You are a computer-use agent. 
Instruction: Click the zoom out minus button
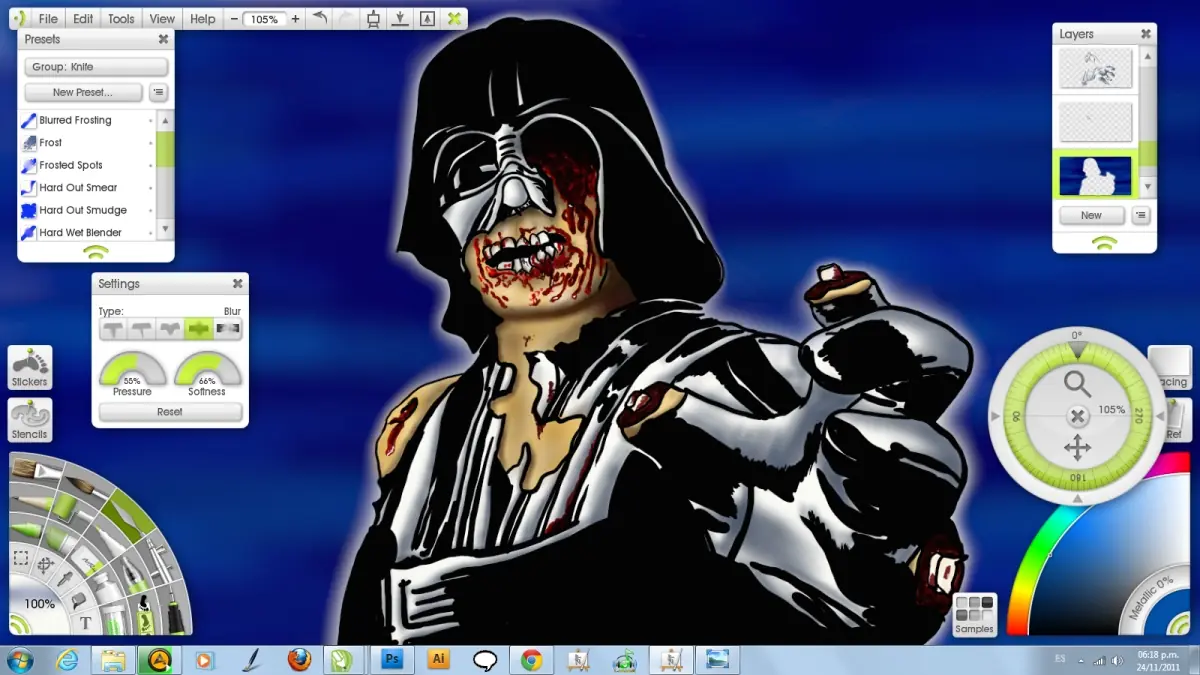(x=234, y=19)
